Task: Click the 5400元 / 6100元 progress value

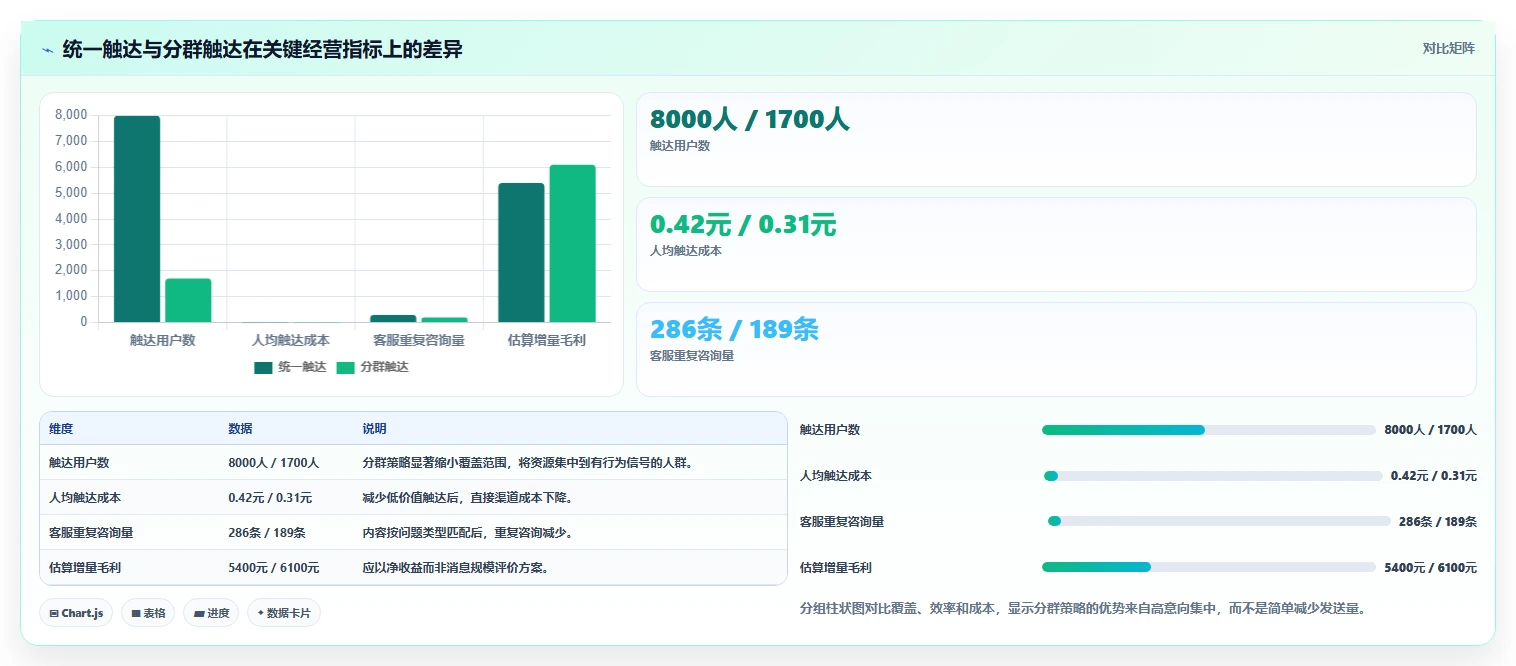Action: 1430,567
